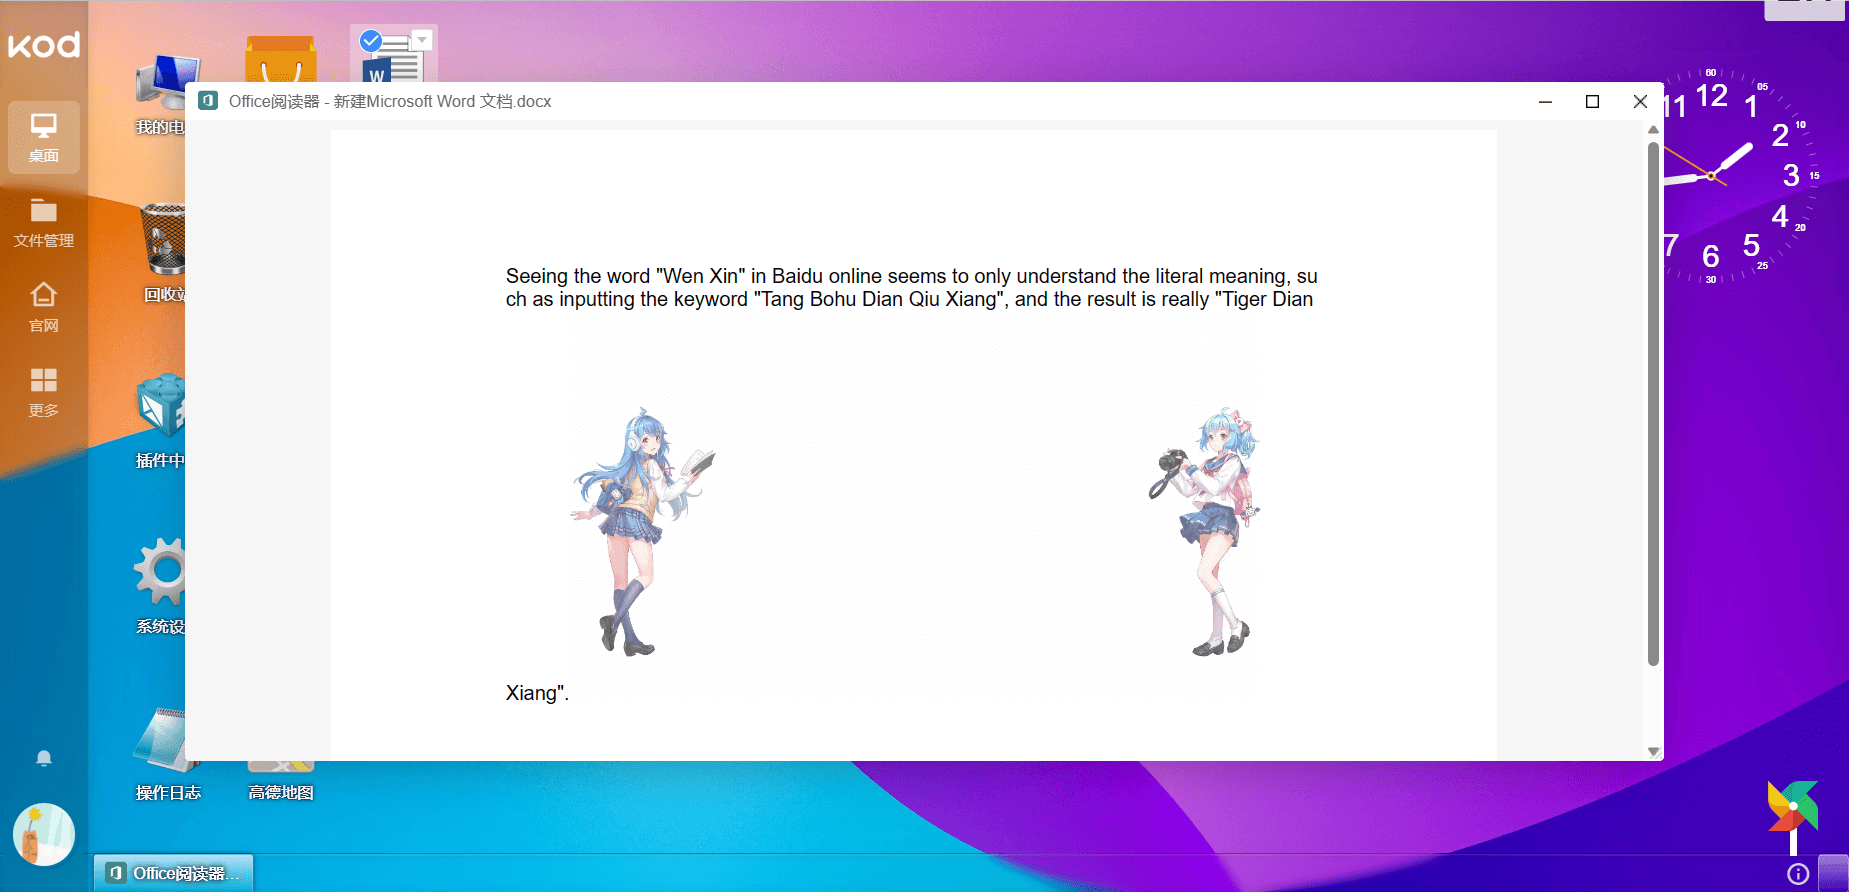Click the kod logo in the sidebar

[x=44, y=45]
